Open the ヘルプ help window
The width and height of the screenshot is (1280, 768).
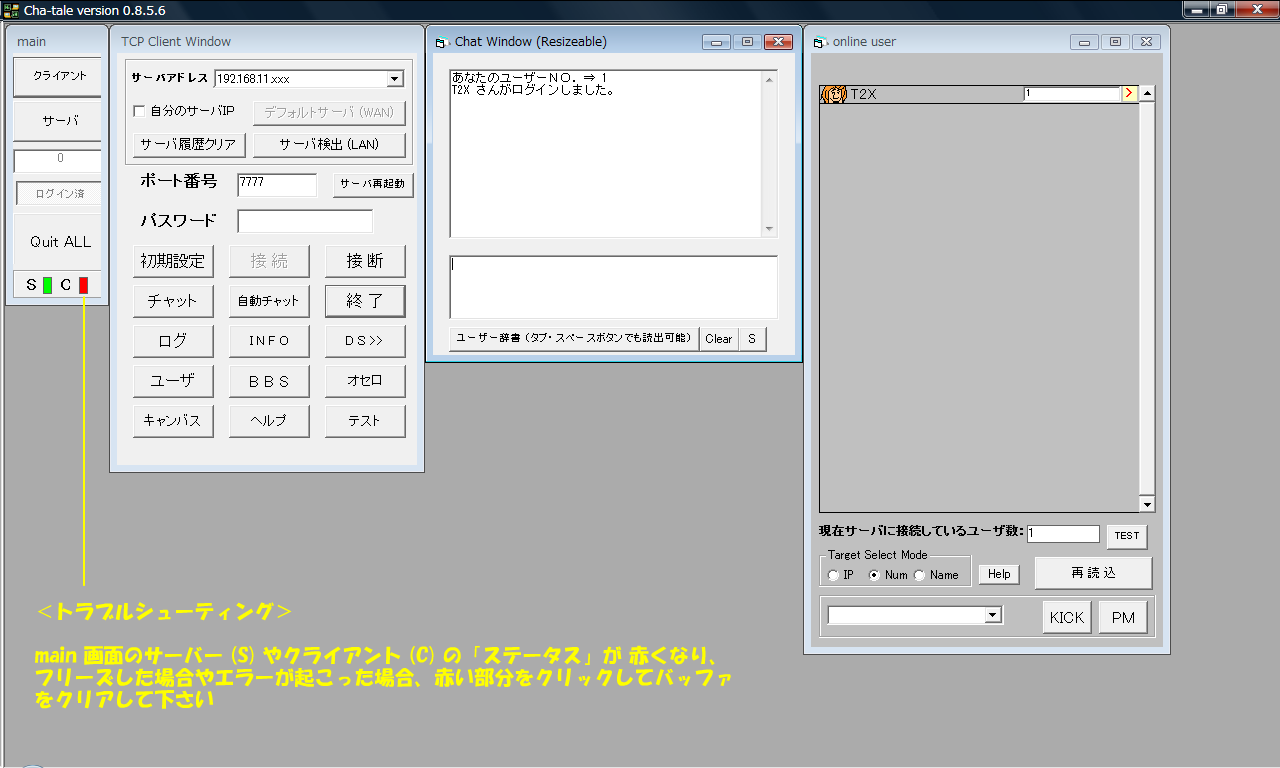pyautogui.click(x=269, y=420)
